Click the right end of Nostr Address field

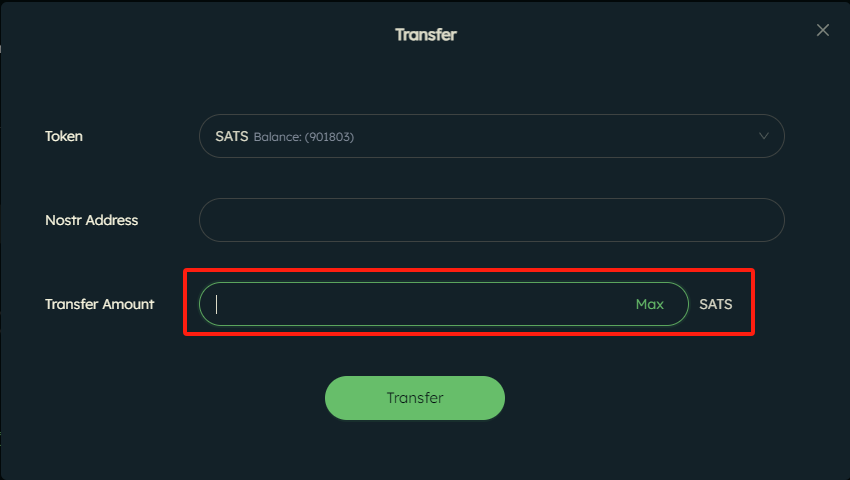click(x=759, y=220)
